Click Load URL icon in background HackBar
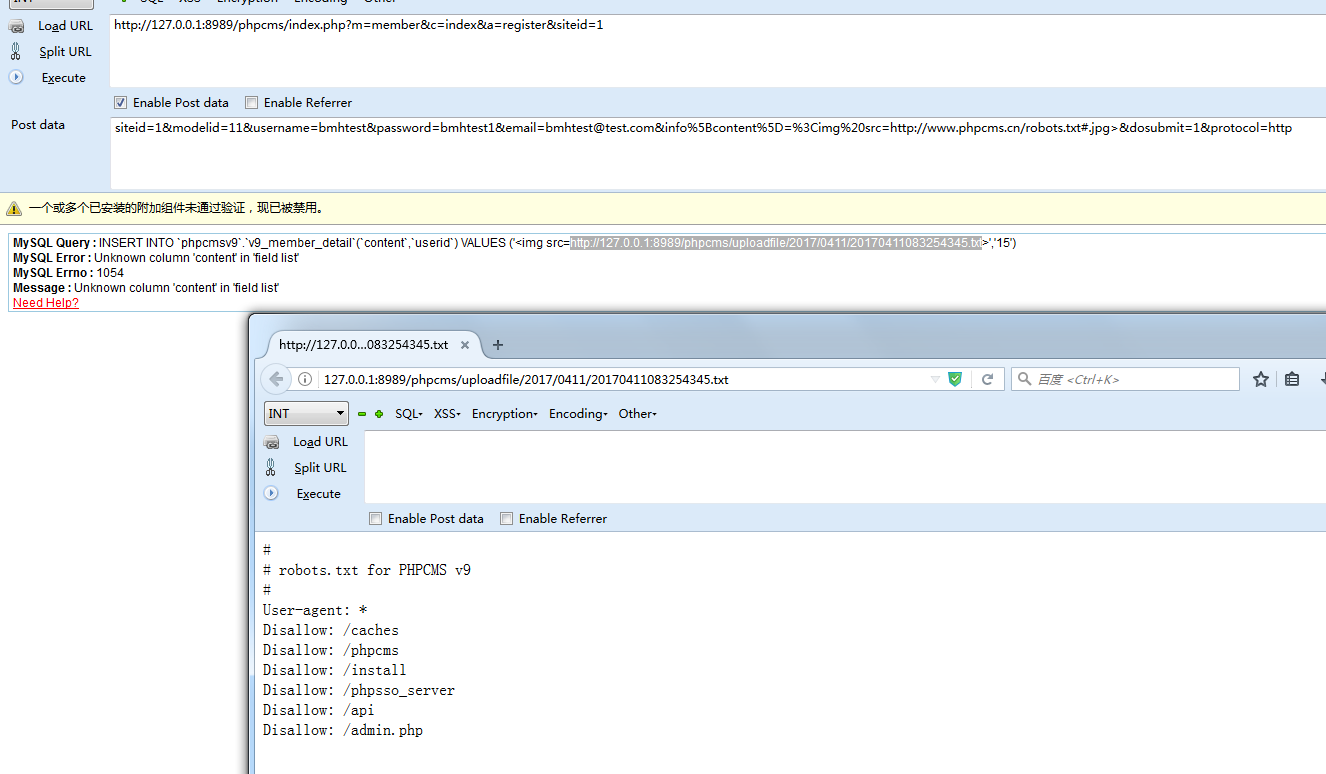The width and height of the screenshot is (1326, 774). pyautogui.click(x=16, y=26)
